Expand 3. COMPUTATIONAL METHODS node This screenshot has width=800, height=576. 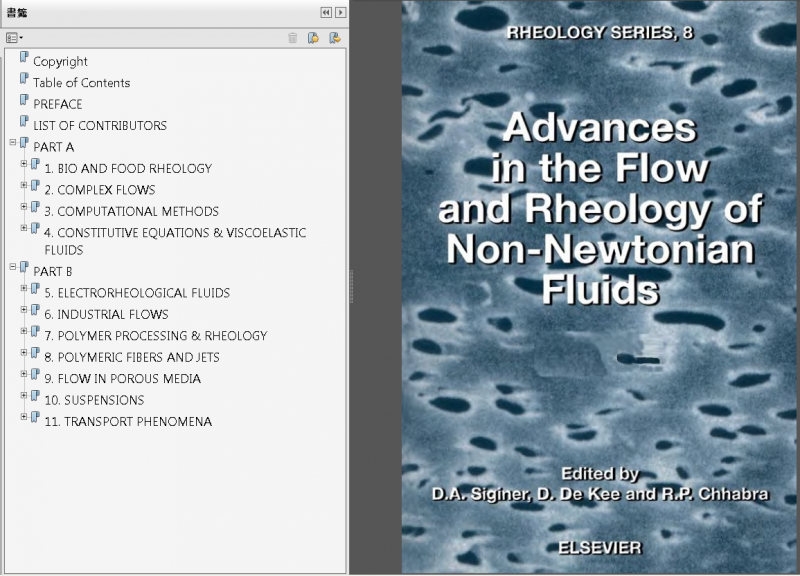click(x=24, y=207)
